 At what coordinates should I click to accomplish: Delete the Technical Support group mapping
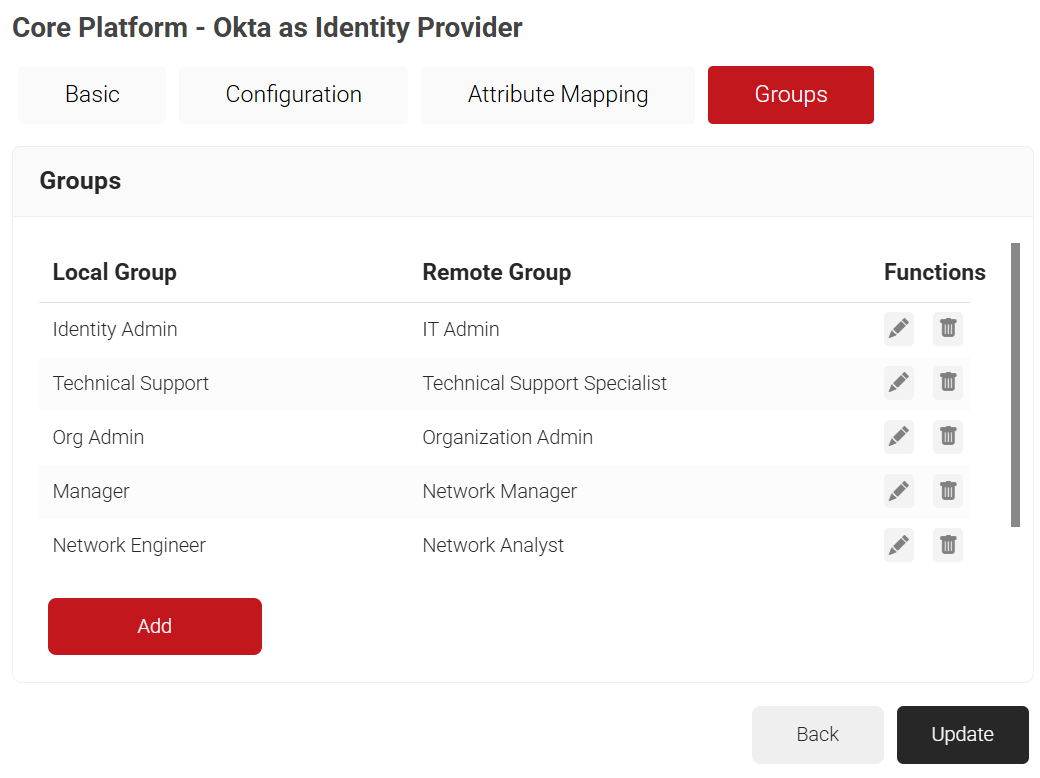coord(948,383)
